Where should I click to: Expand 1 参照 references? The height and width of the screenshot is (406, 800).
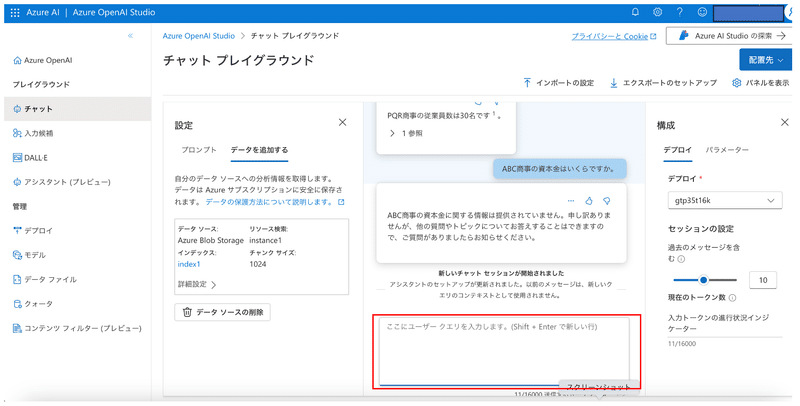tap(406, 133)
